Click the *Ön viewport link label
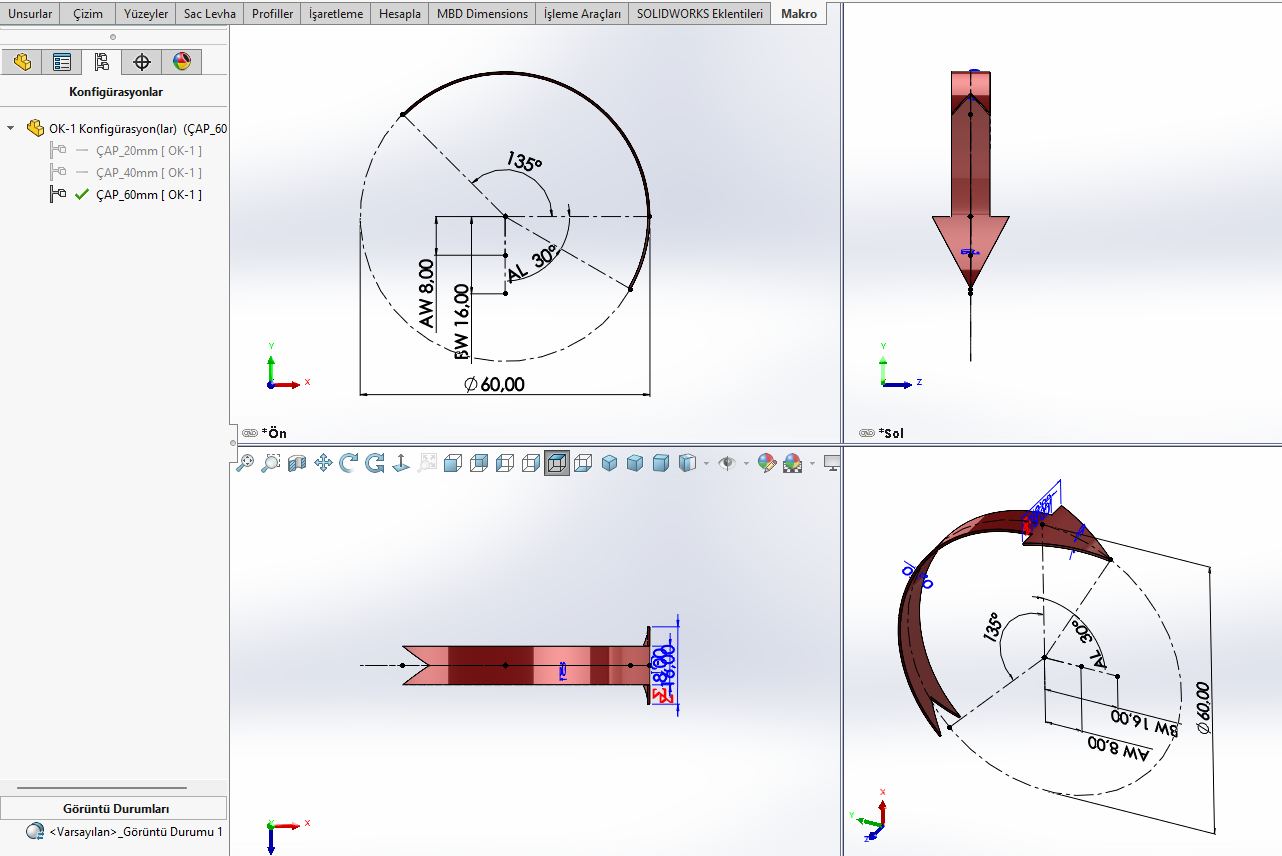The height and width of the screenshot is (856, 1282). (265, 433)
